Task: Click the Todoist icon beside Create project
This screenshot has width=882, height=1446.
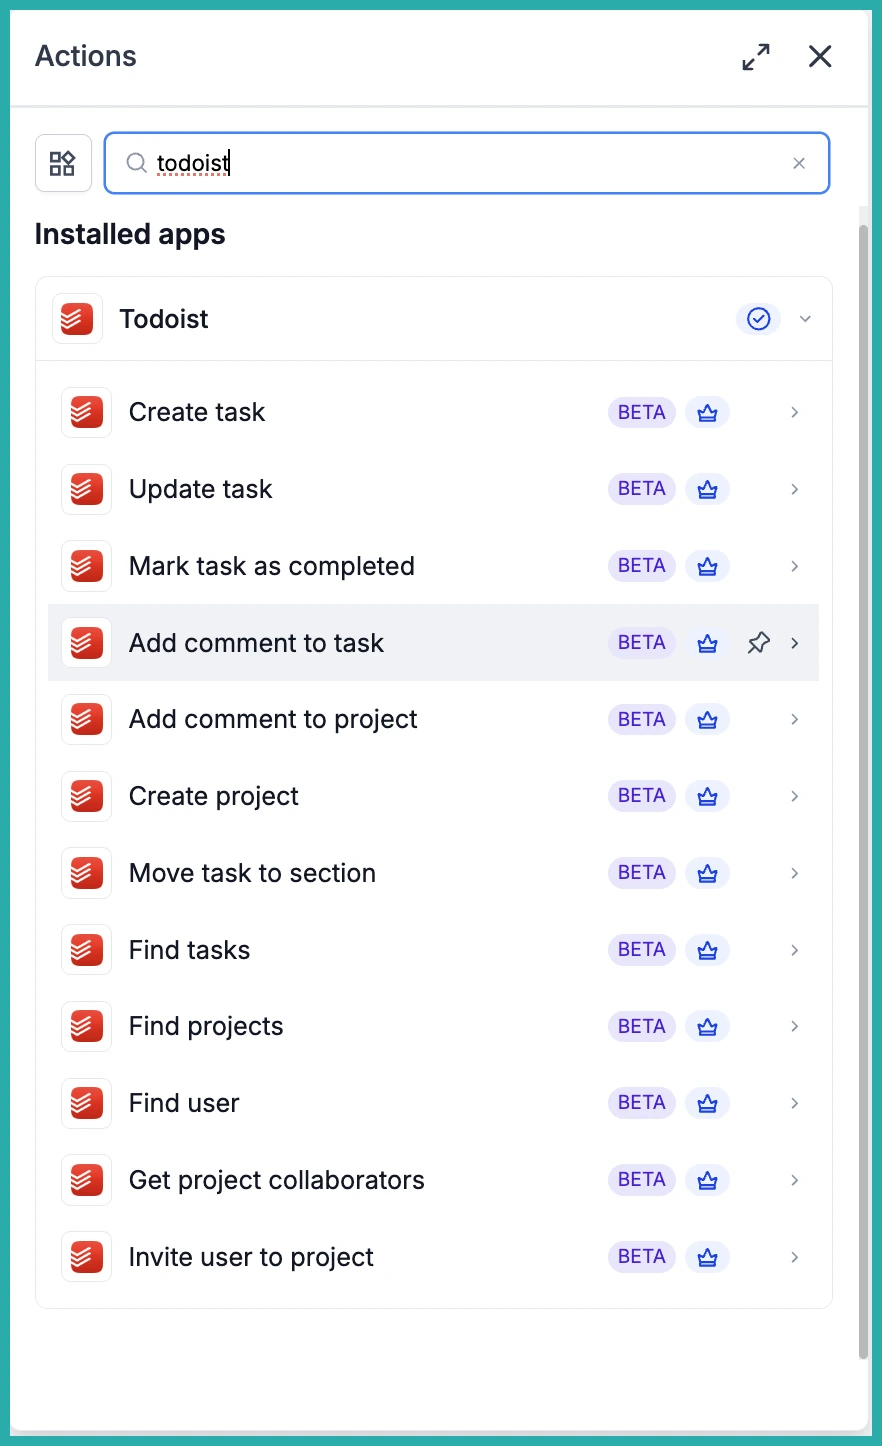Action: tap(86, 796)
